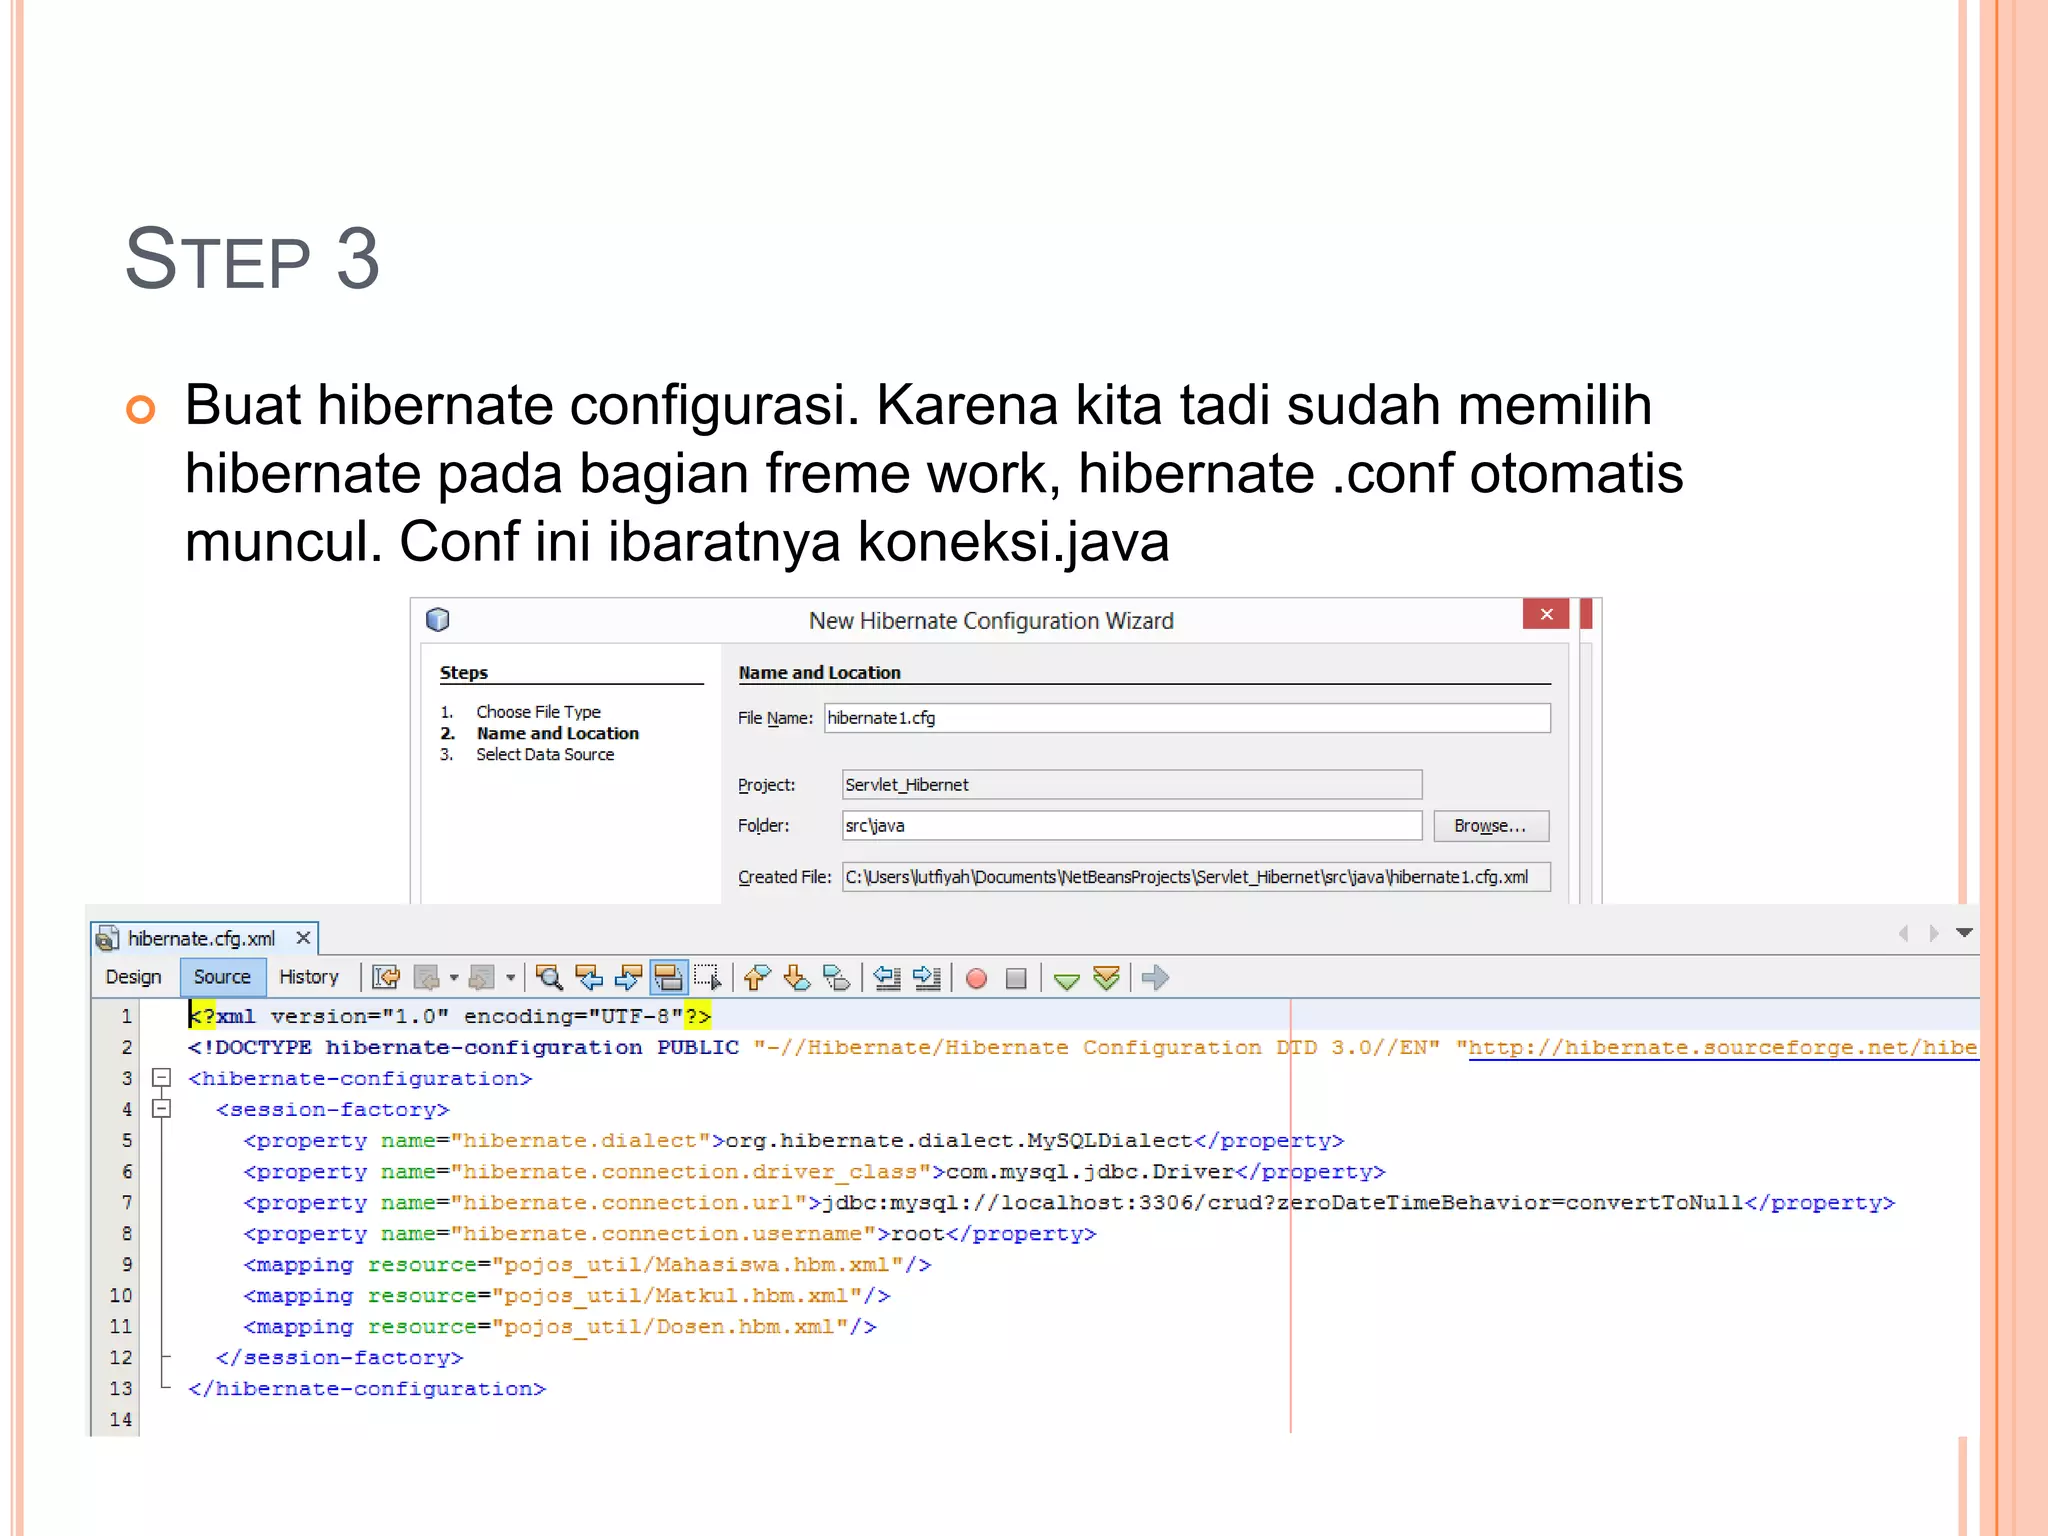Click 'Select Data Source' step text

[x=545, y=755]
